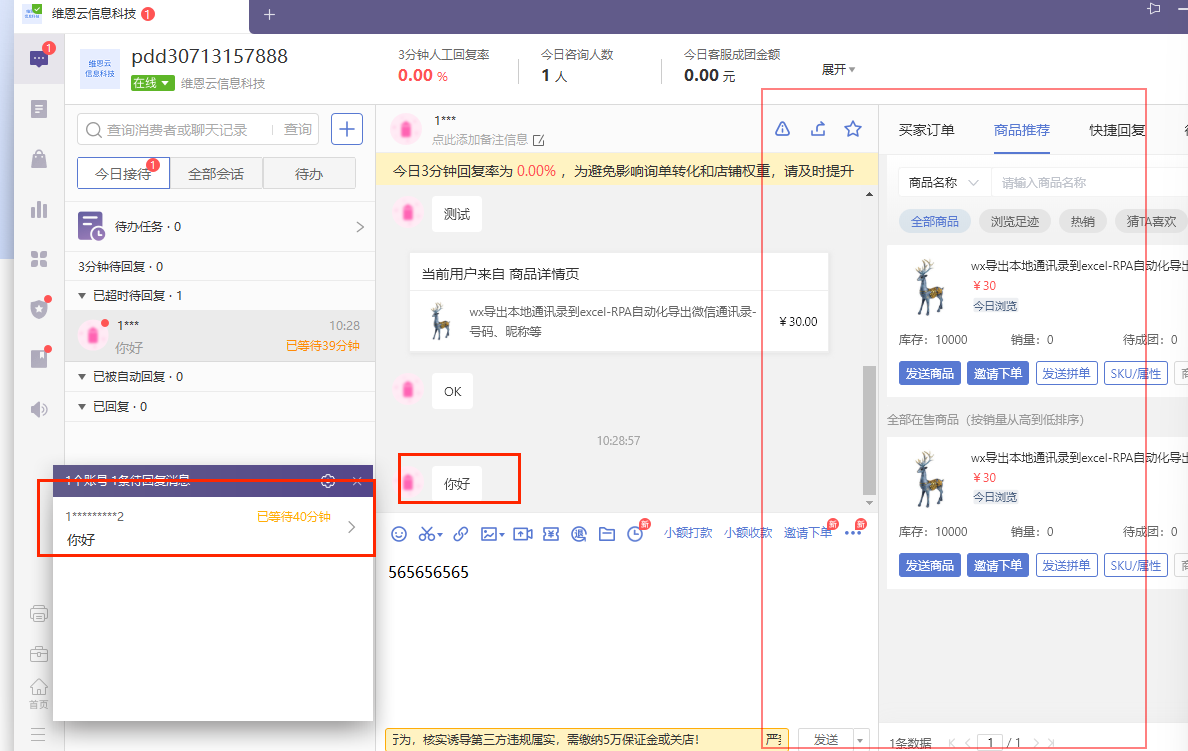
Task: Open the refund icon in chat toolbar
Action: click(579, 534)
